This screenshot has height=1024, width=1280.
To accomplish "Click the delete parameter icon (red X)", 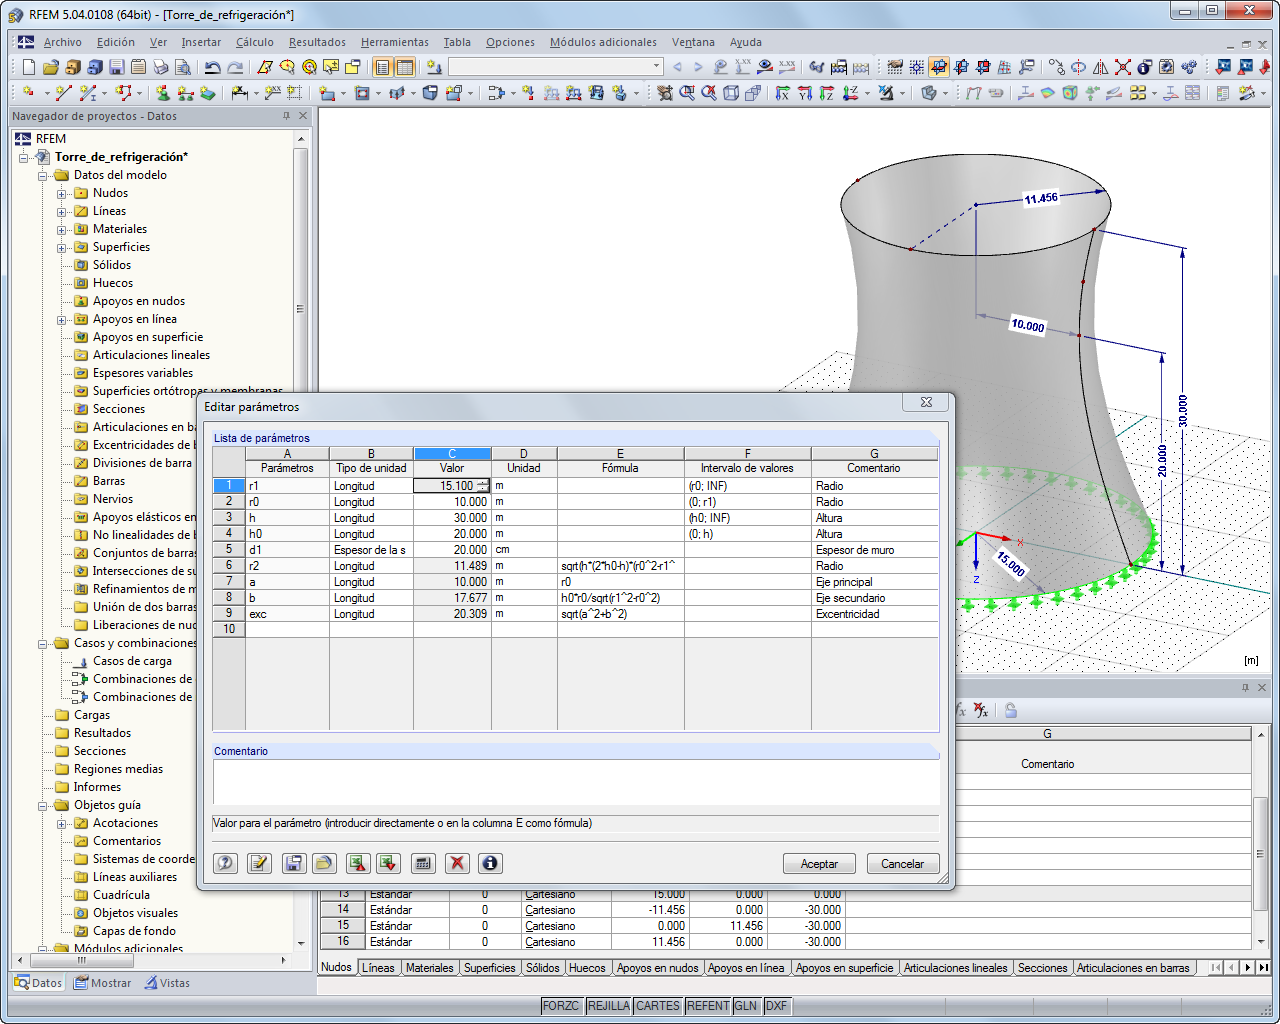I will [456, 862].
